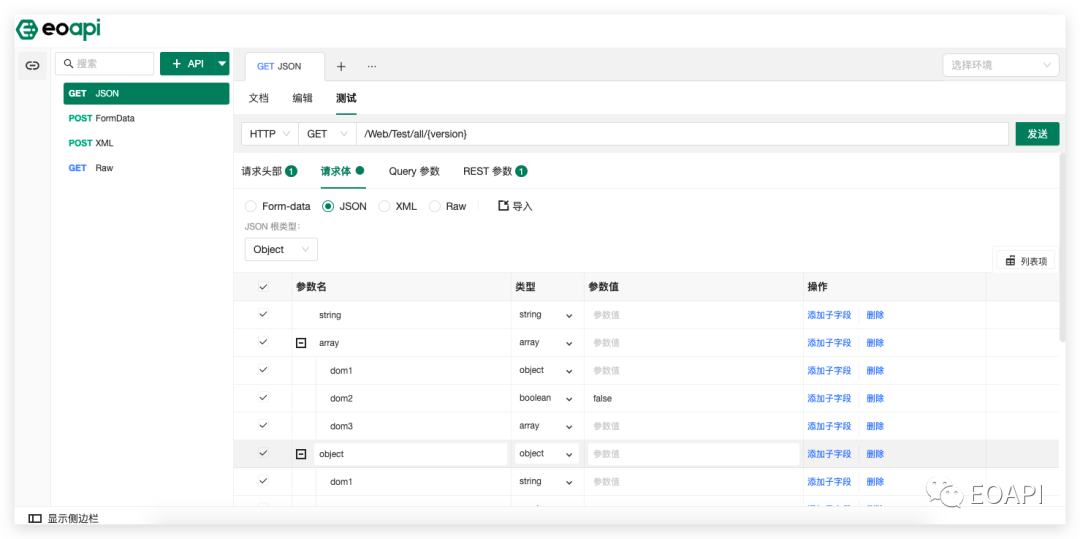Click 添加子字段 for array row

click(x=829, y=343)
